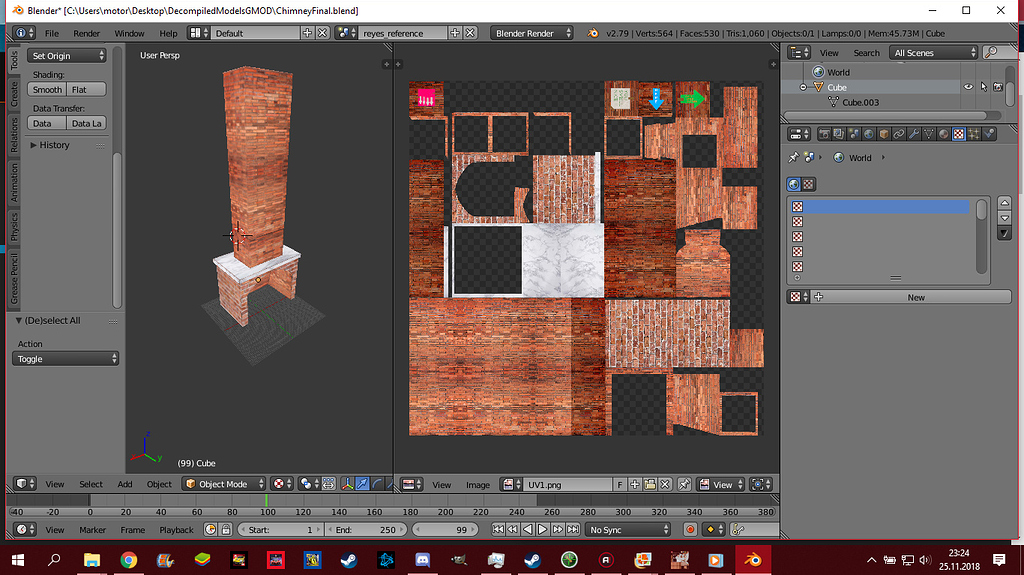Open the Constraints properties tab (chain icon)
Viewport: 1024px width, 575px height.
coord(899,134)
